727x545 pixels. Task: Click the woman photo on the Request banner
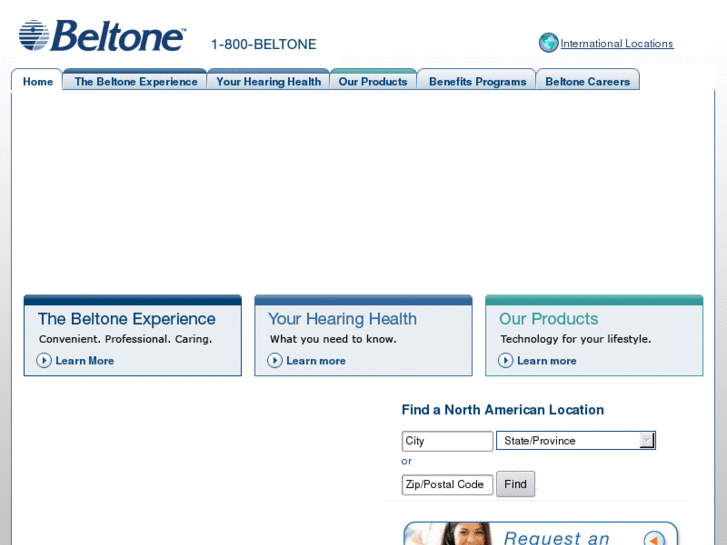pyautogui.click(x=466, y=534)
